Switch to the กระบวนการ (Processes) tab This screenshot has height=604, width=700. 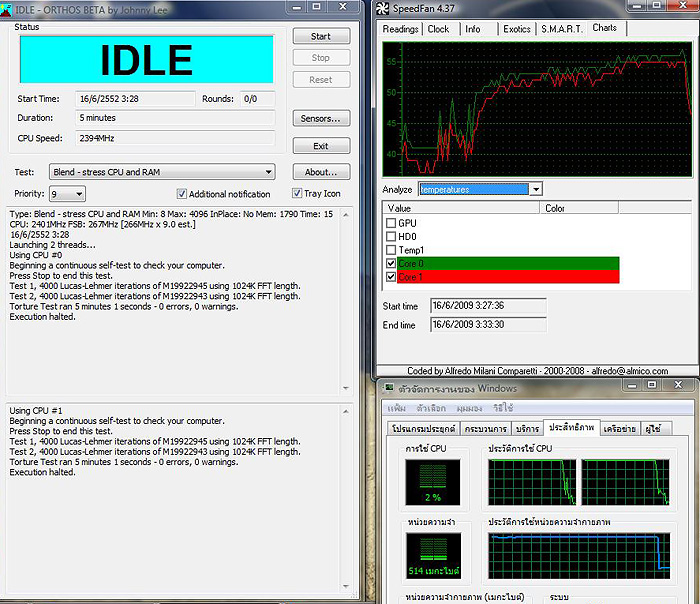tap(486, 429)
